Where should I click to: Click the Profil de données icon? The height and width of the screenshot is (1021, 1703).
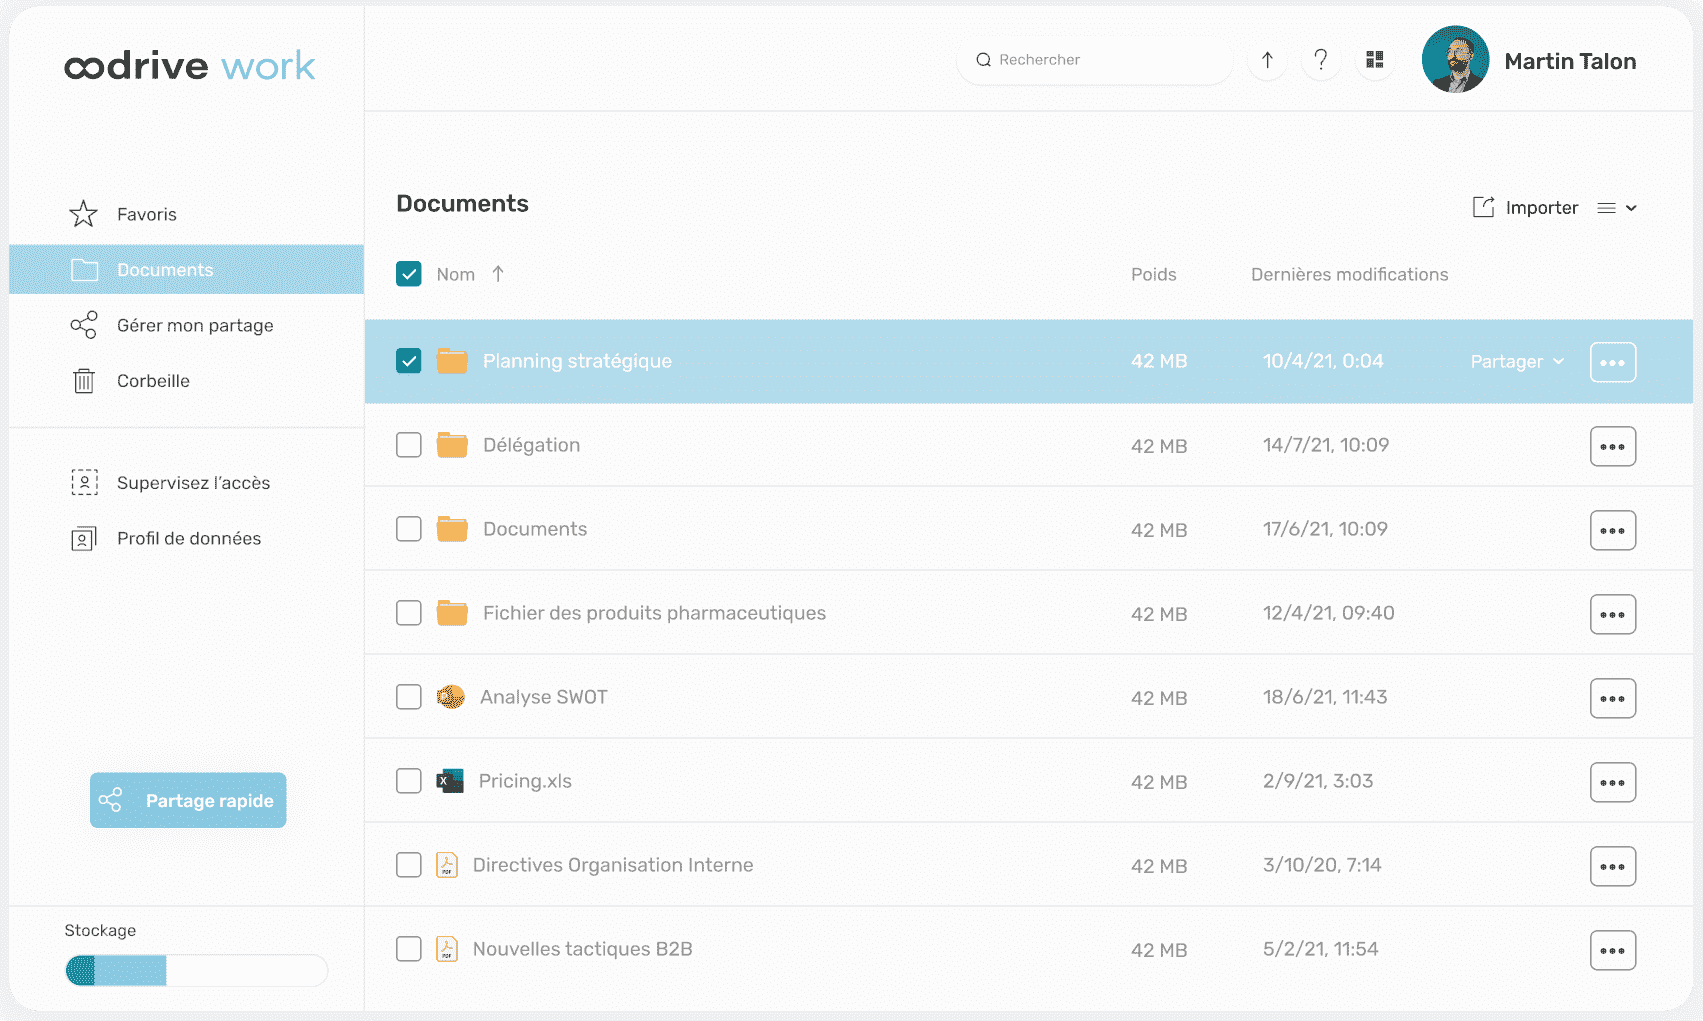(x=84, y=539)
